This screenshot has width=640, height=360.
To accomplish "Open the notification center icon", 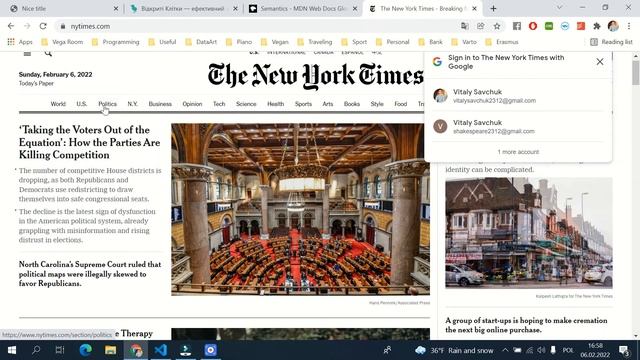I will [x=624, y=350].
